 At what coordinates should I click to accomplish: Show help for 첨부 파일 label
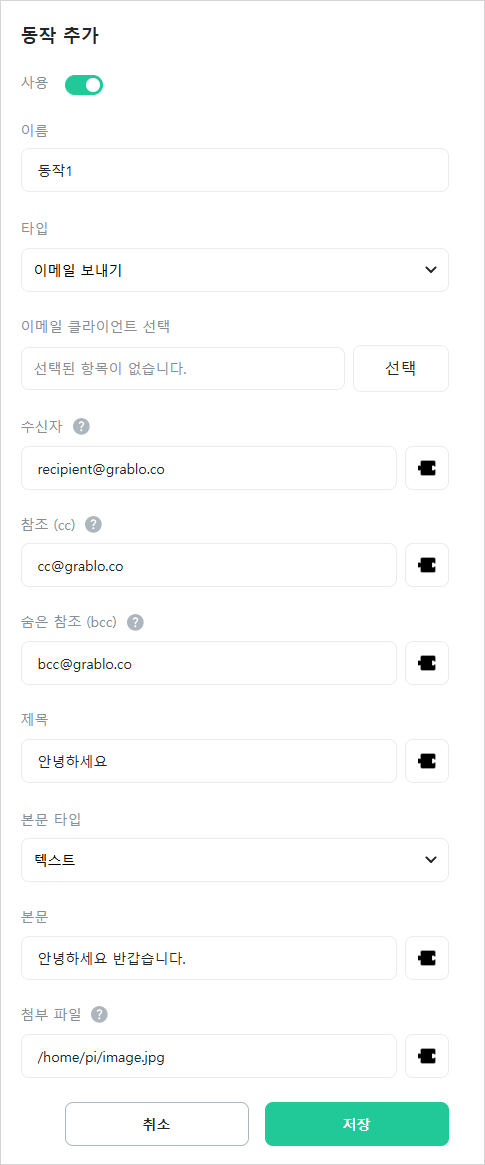point(100,1015)
